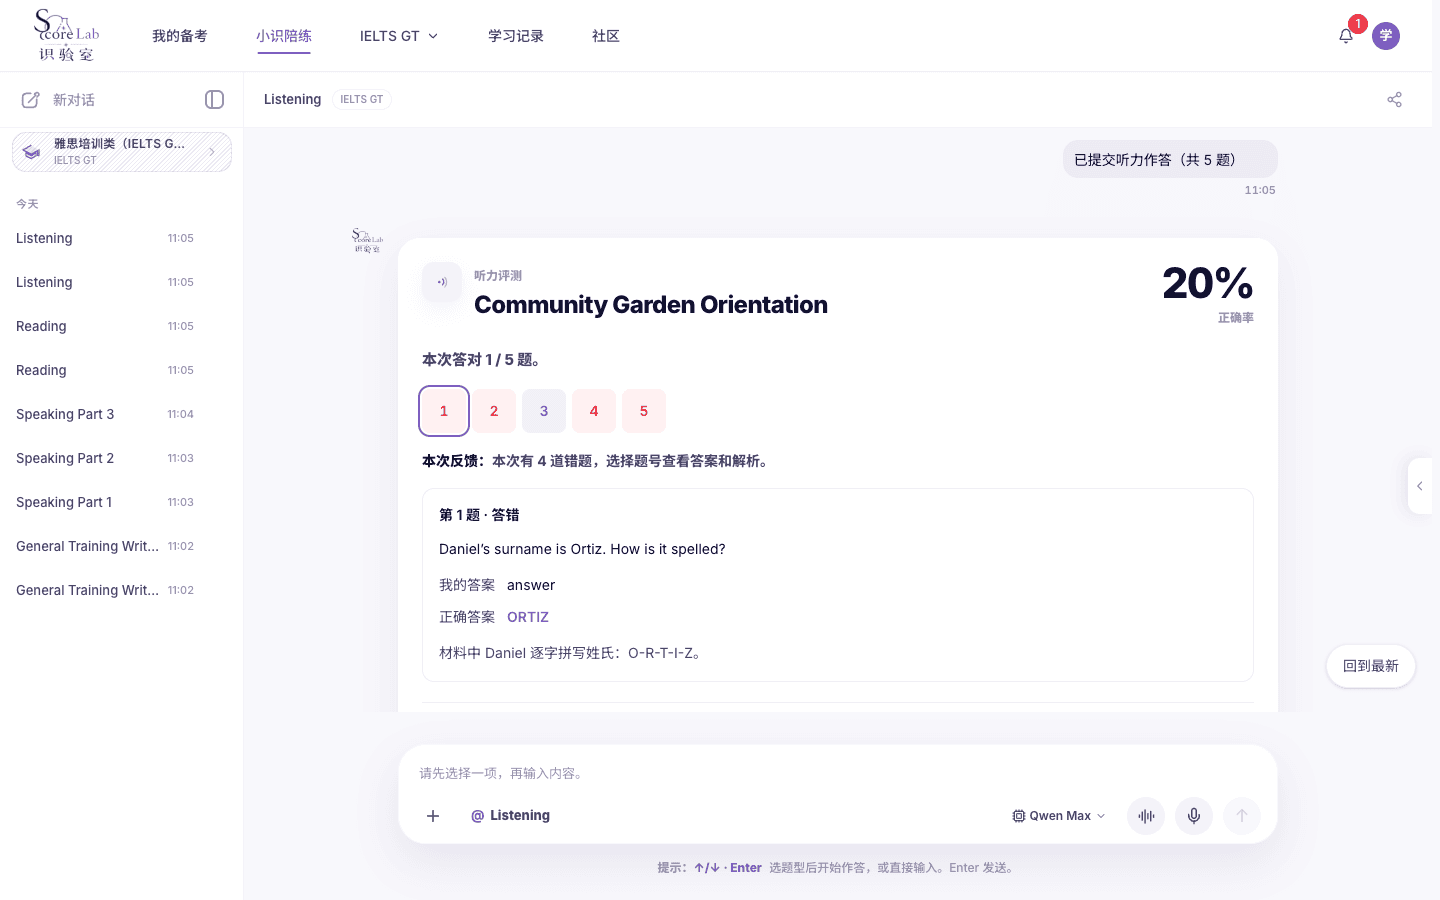The height and width of the screenshot is (900, 1440).
Task: Switch to 小识陪练 tab
Action: coord(284,36)
